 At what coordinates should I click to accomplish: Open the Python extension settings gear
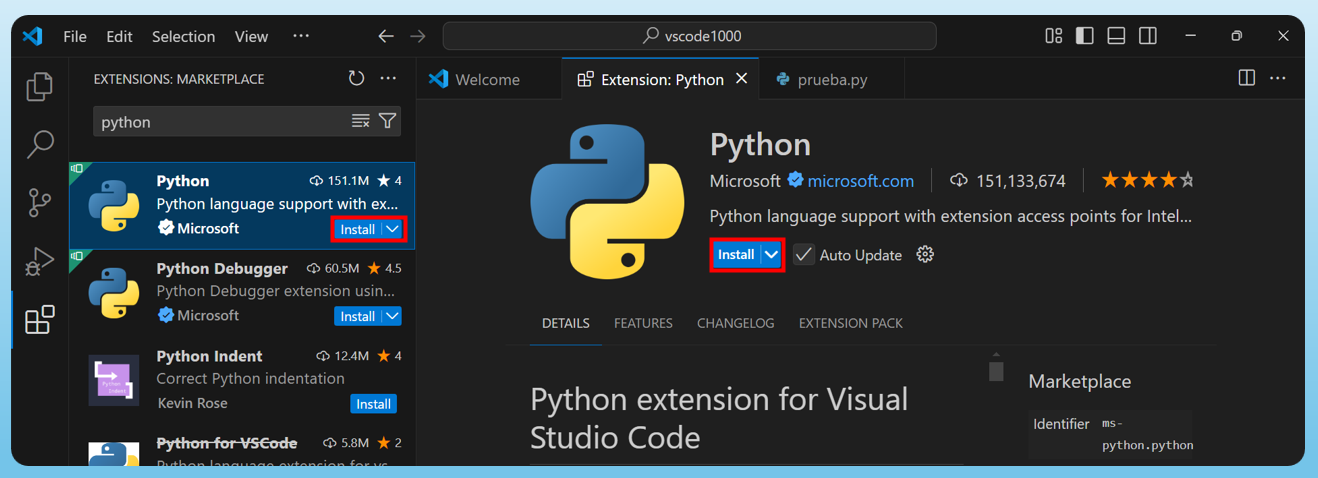pyautogui.click(x=925, y=255)
